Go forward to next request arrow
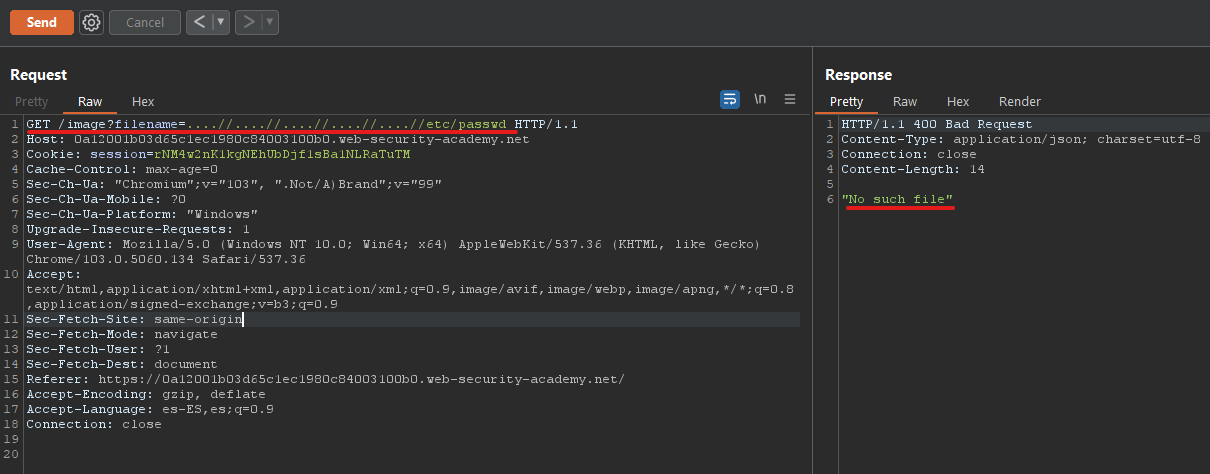Viewport: 1210px width, 474px height. pos(249,22)
